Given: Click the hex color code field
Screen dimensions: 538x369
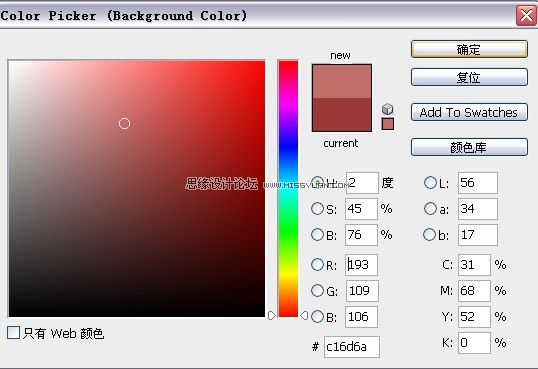Looking at the screenshot, I should tap(352, 347).
